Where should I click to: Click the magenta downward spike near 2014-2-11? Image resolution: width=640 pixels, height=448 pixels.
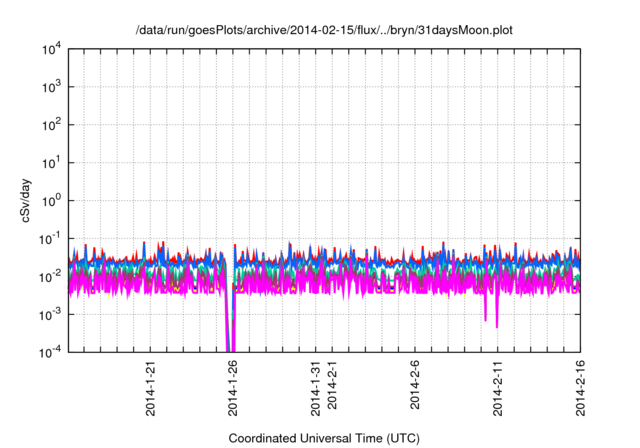(496, 318)
